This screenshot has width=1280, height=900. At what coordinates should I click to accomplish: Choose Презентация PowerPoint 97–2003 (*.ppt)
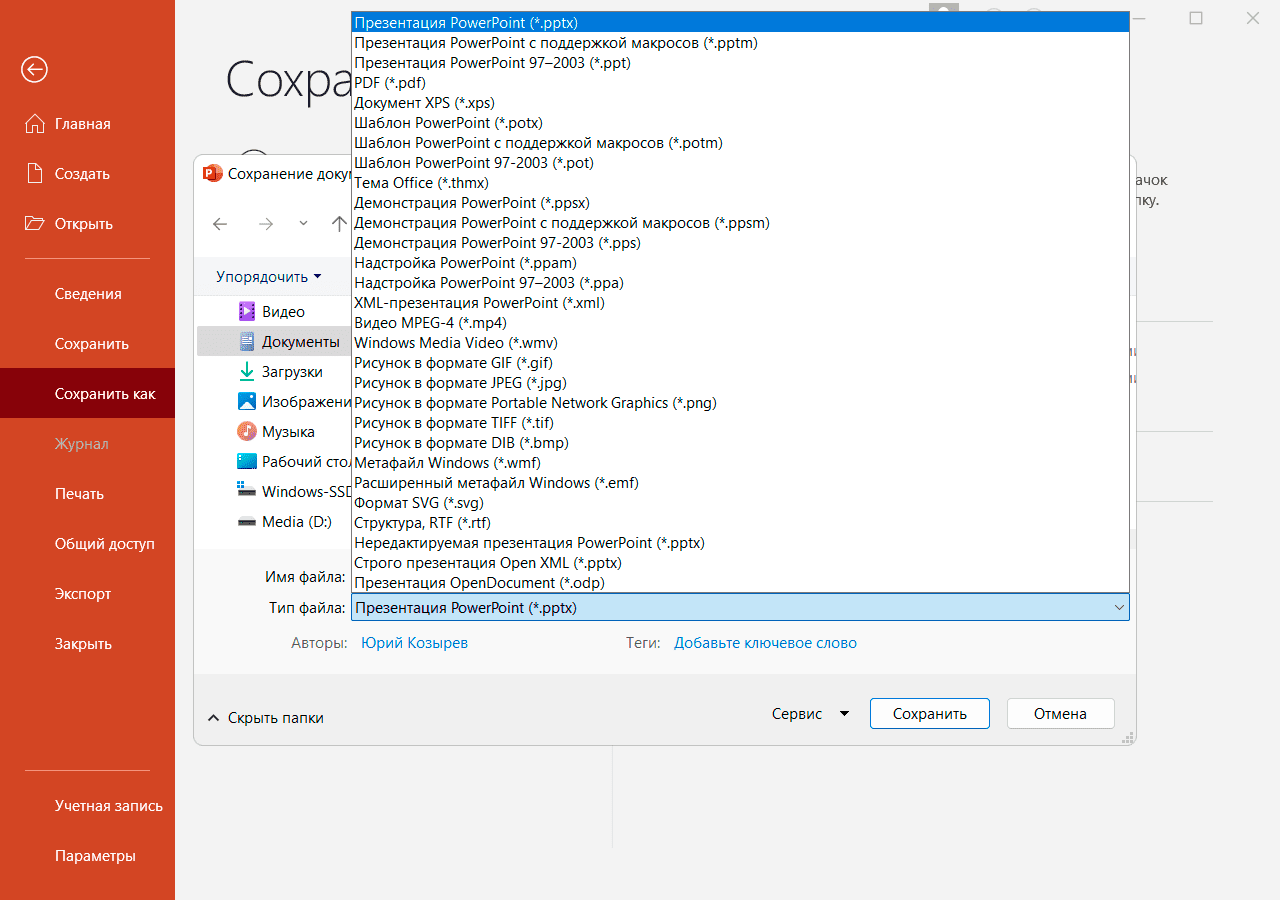coord(740,63)
